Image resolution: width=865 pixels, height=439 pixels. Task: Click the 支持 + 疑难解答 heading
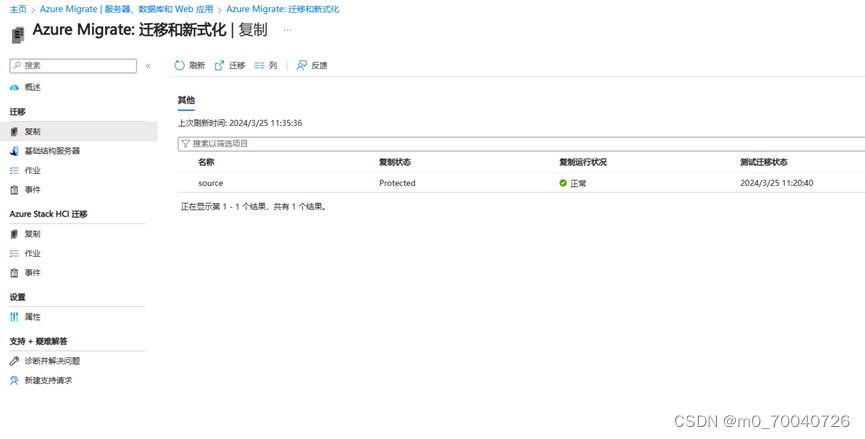click(x=39, y=341)
